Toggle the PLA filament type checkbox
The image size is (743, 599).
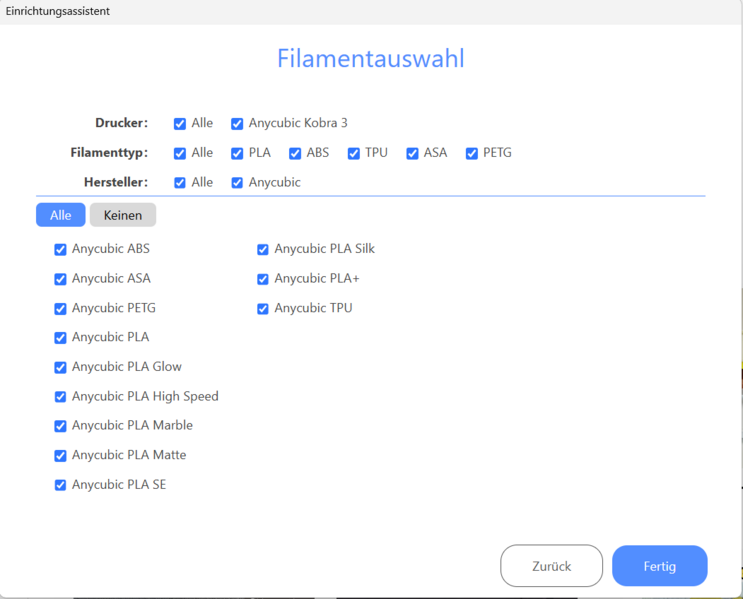pos(237,154)
